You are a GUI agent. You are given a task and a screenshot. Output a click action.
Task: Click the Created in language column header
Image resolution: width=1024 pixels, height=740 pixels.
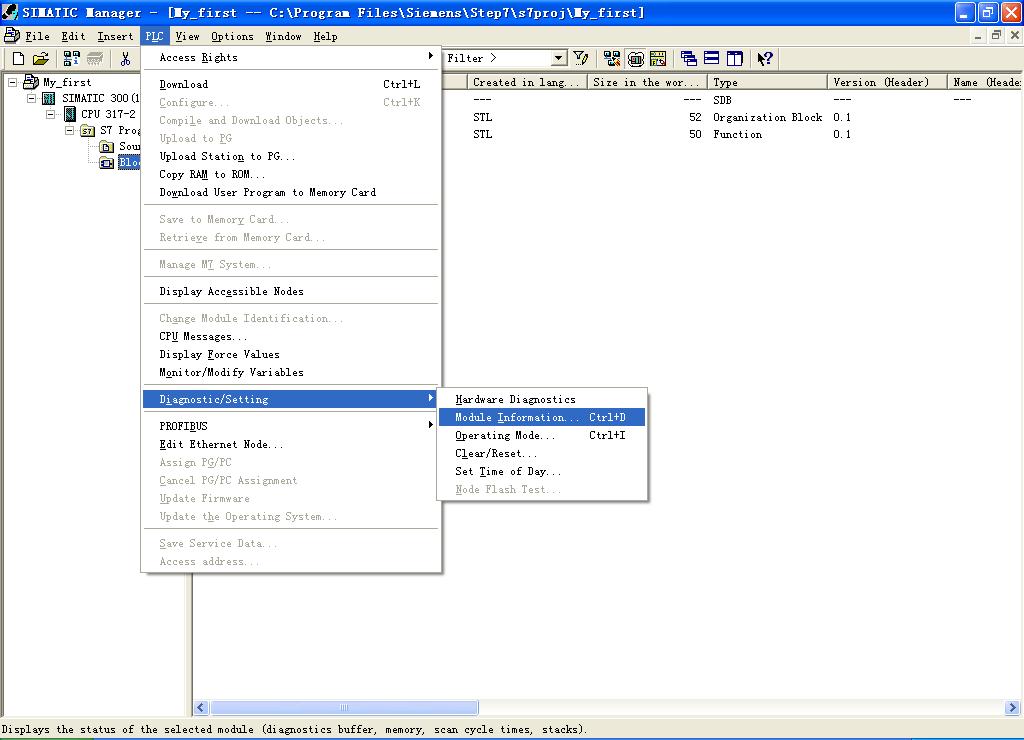pos(527,82)
